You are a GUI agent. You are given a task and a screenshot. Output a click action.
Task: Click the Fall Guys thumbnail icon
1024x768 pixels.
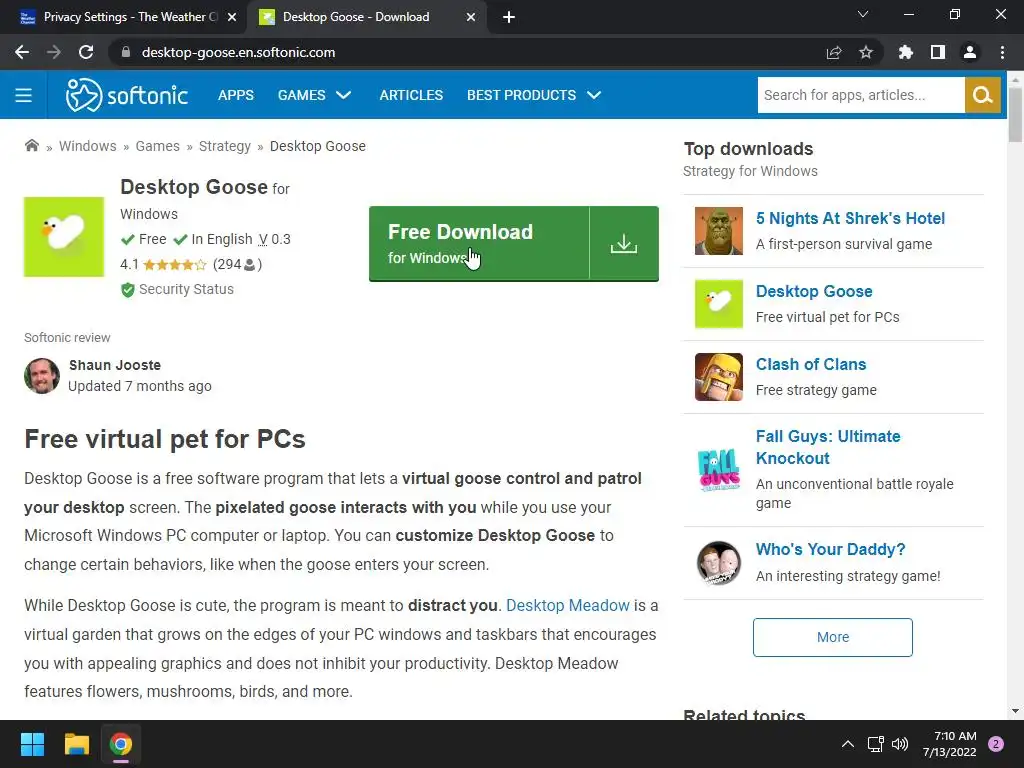coord(718,470)
